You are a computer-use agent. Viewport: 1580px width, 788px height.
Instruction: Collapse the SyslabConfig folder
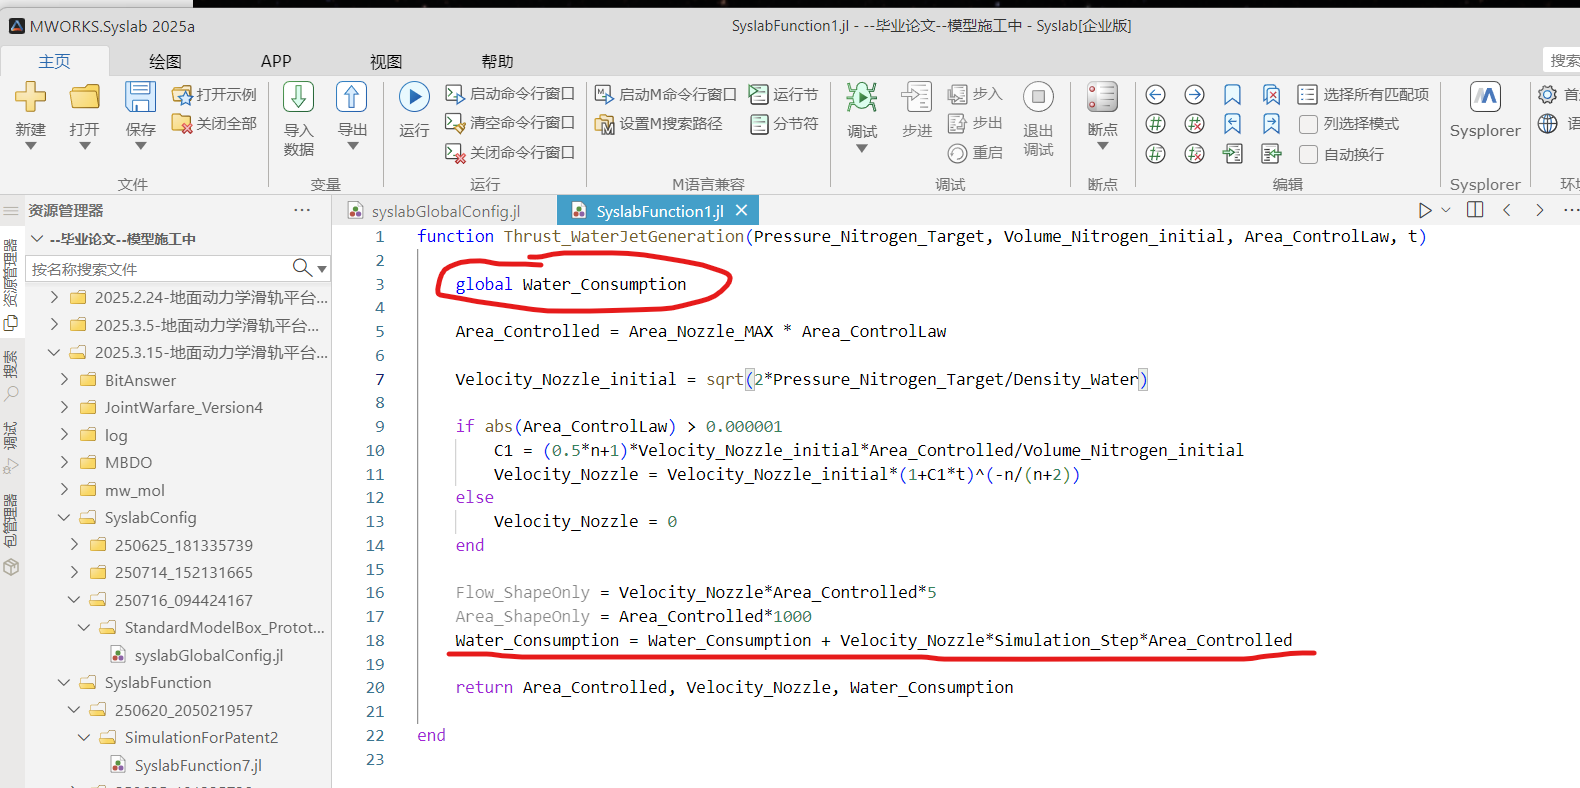click(x=64, y=517)
